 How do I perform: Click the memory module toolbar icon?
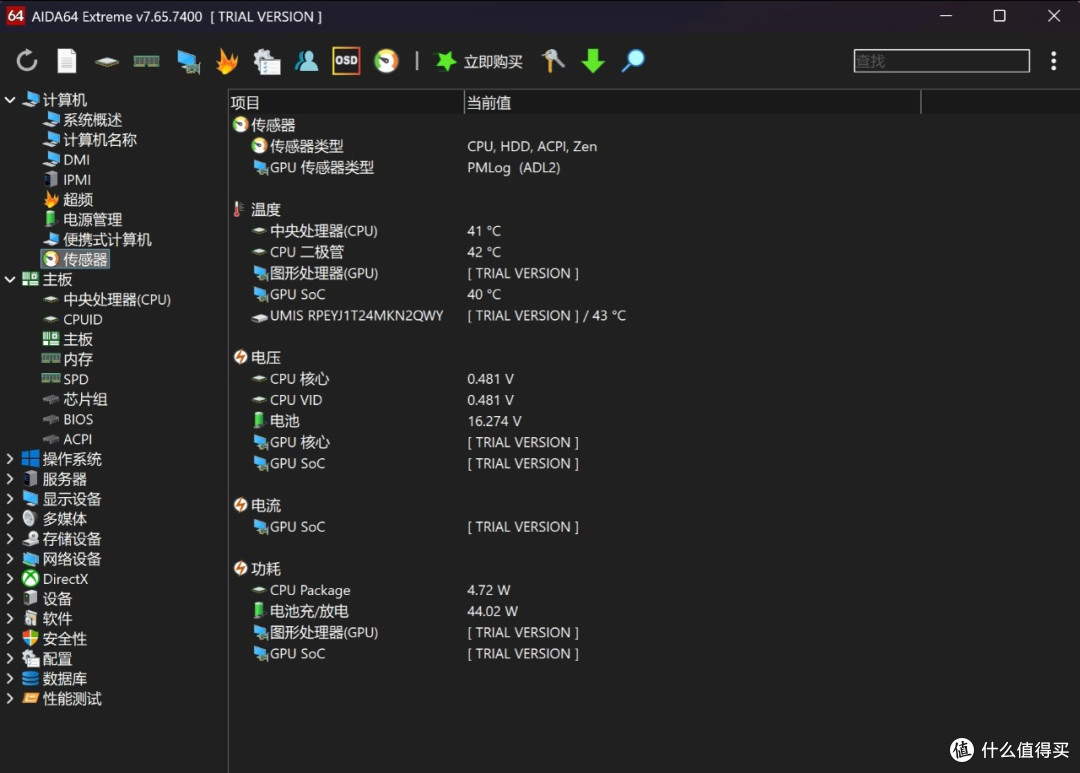coord(146,61)
